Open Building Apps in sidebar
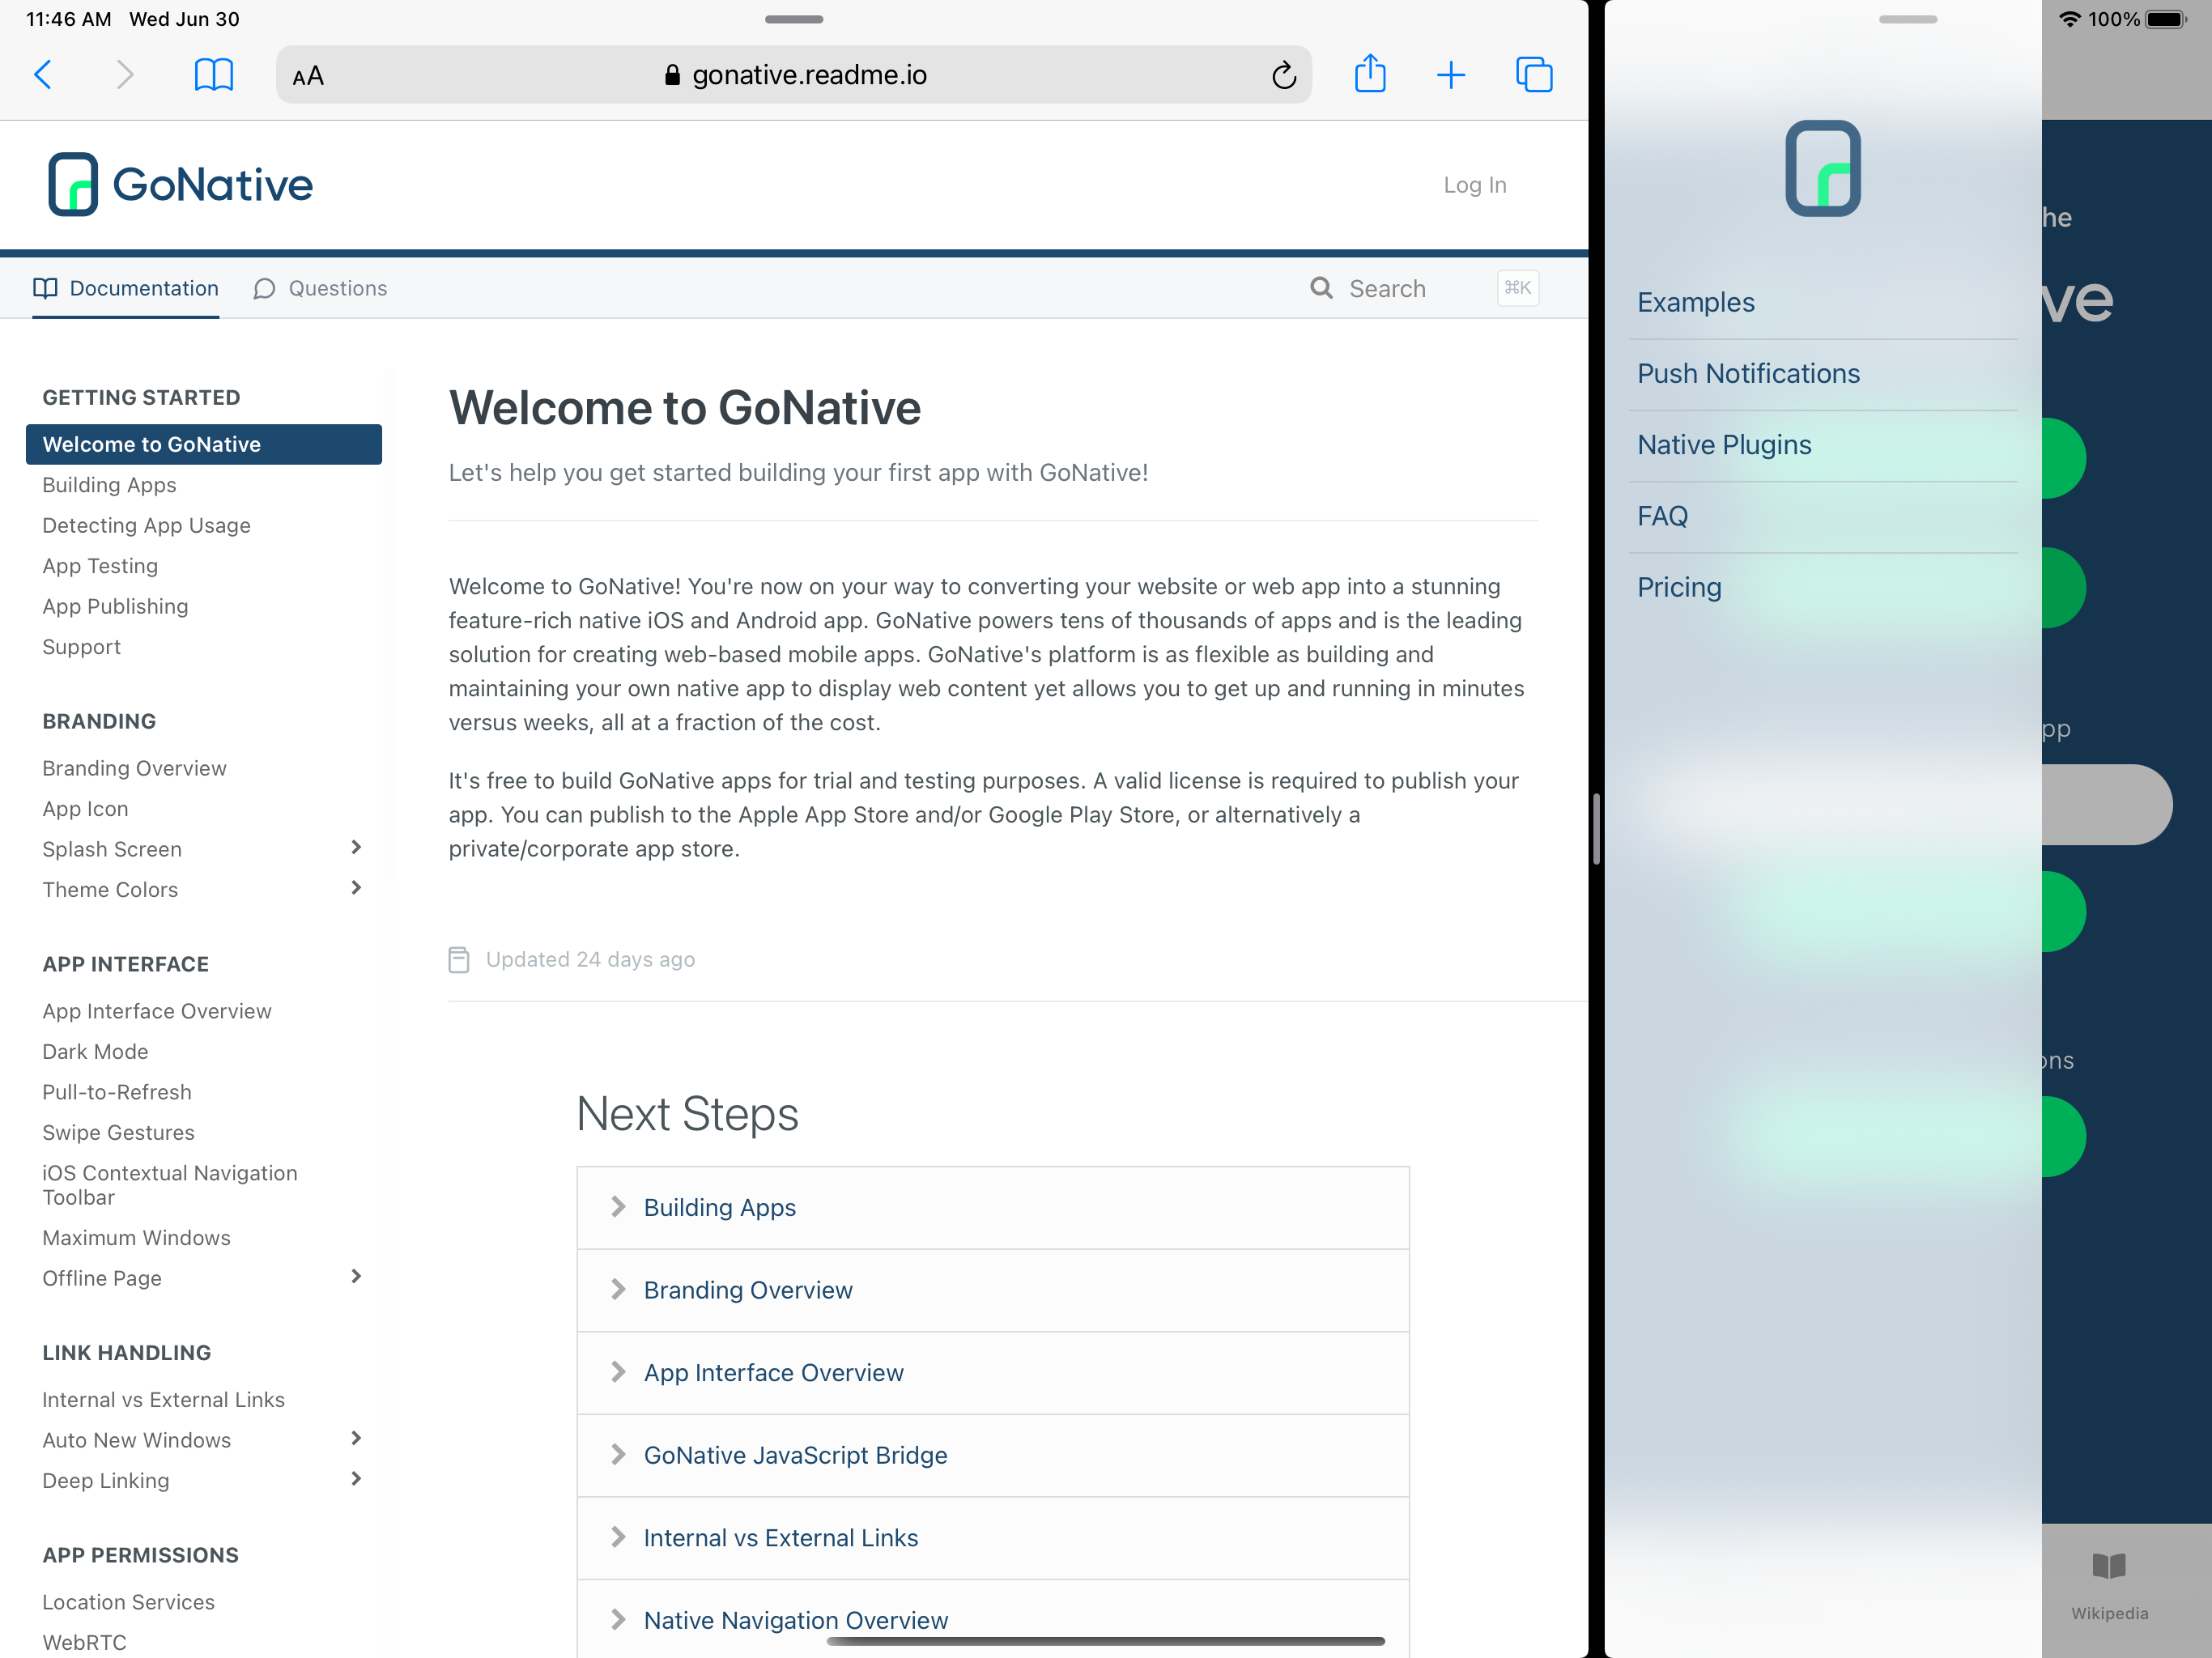Screen dimensions: 2212x1658 [109, 485]
